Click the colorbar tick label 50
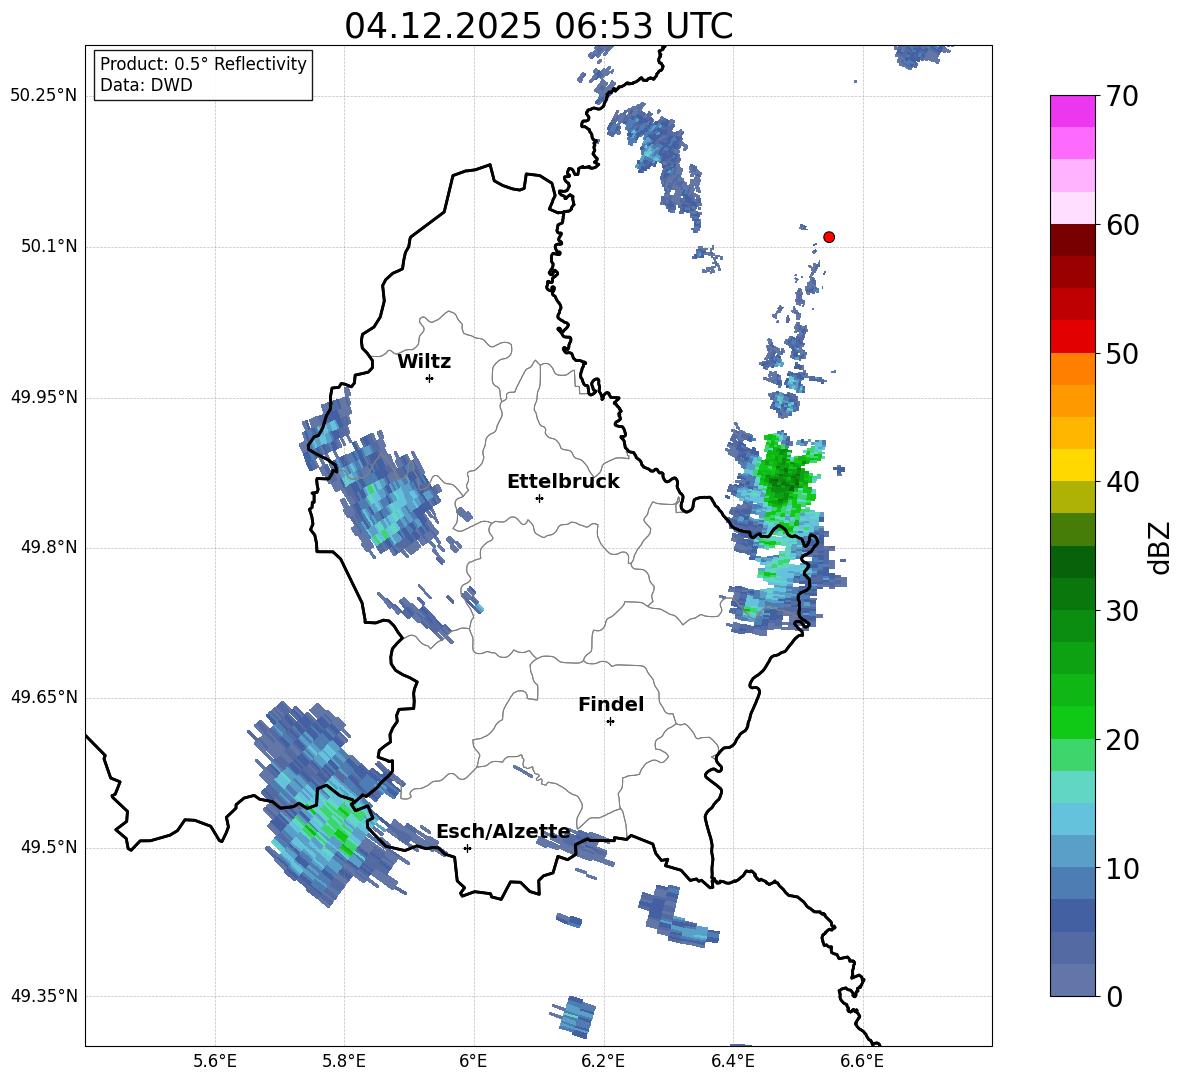Viewport: 1184px width, 1081px height. point(1122,353)
